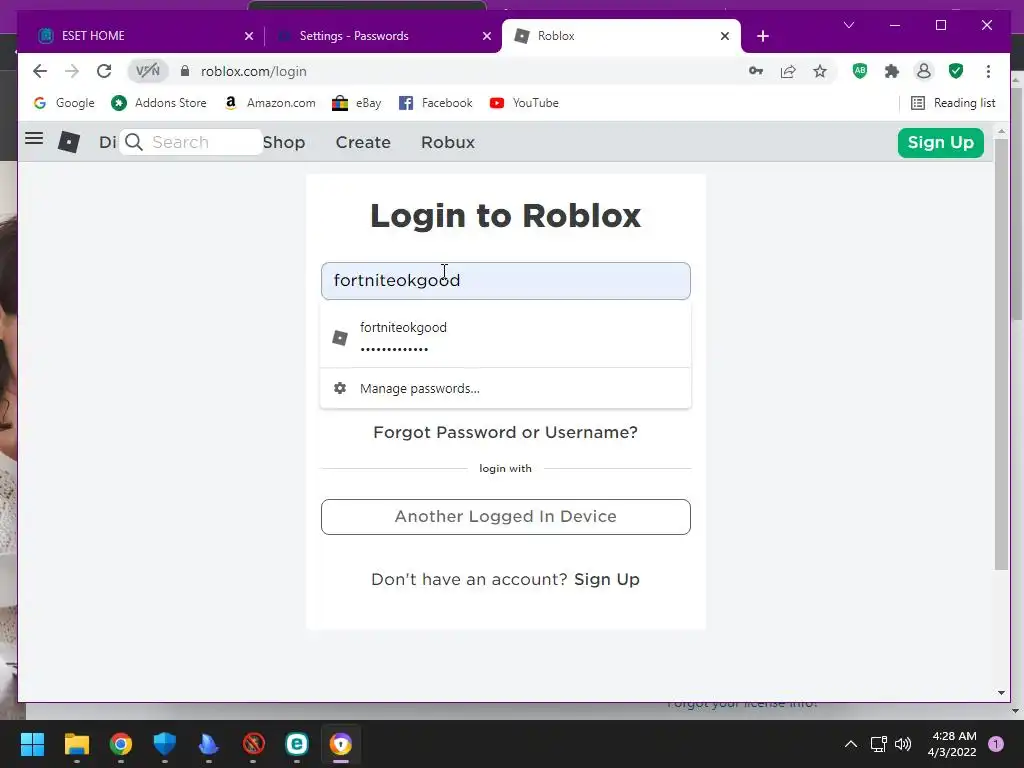Click Another Logged In Device button

point(505,517)
